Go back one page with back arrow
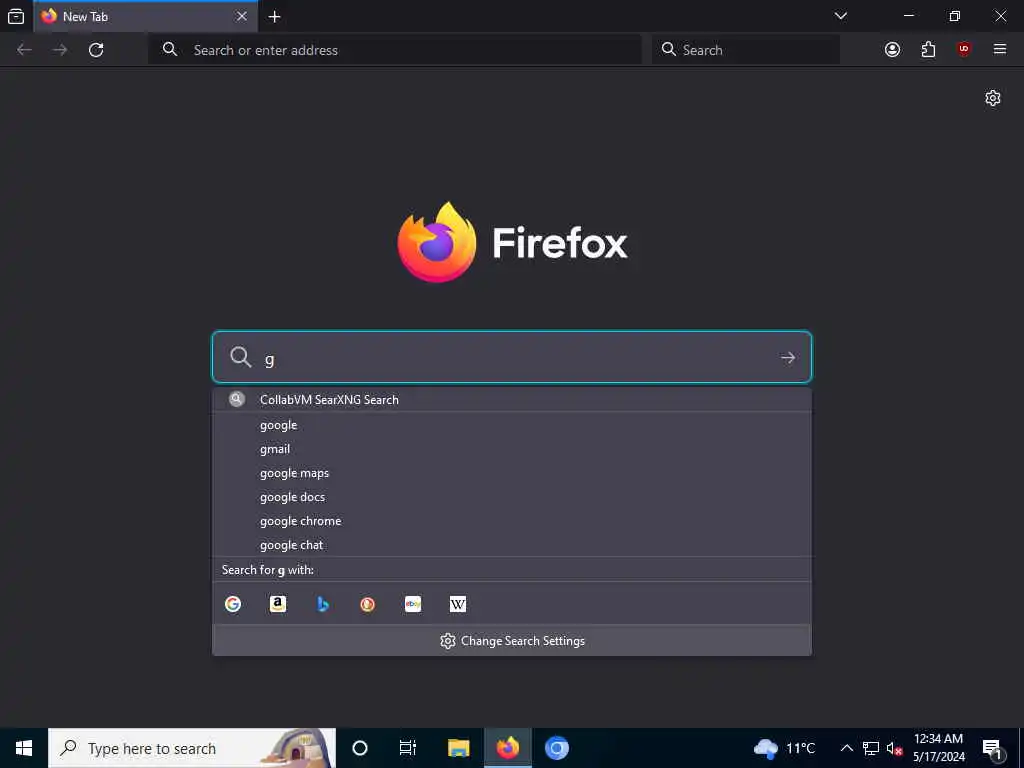 tap(24, 50)
